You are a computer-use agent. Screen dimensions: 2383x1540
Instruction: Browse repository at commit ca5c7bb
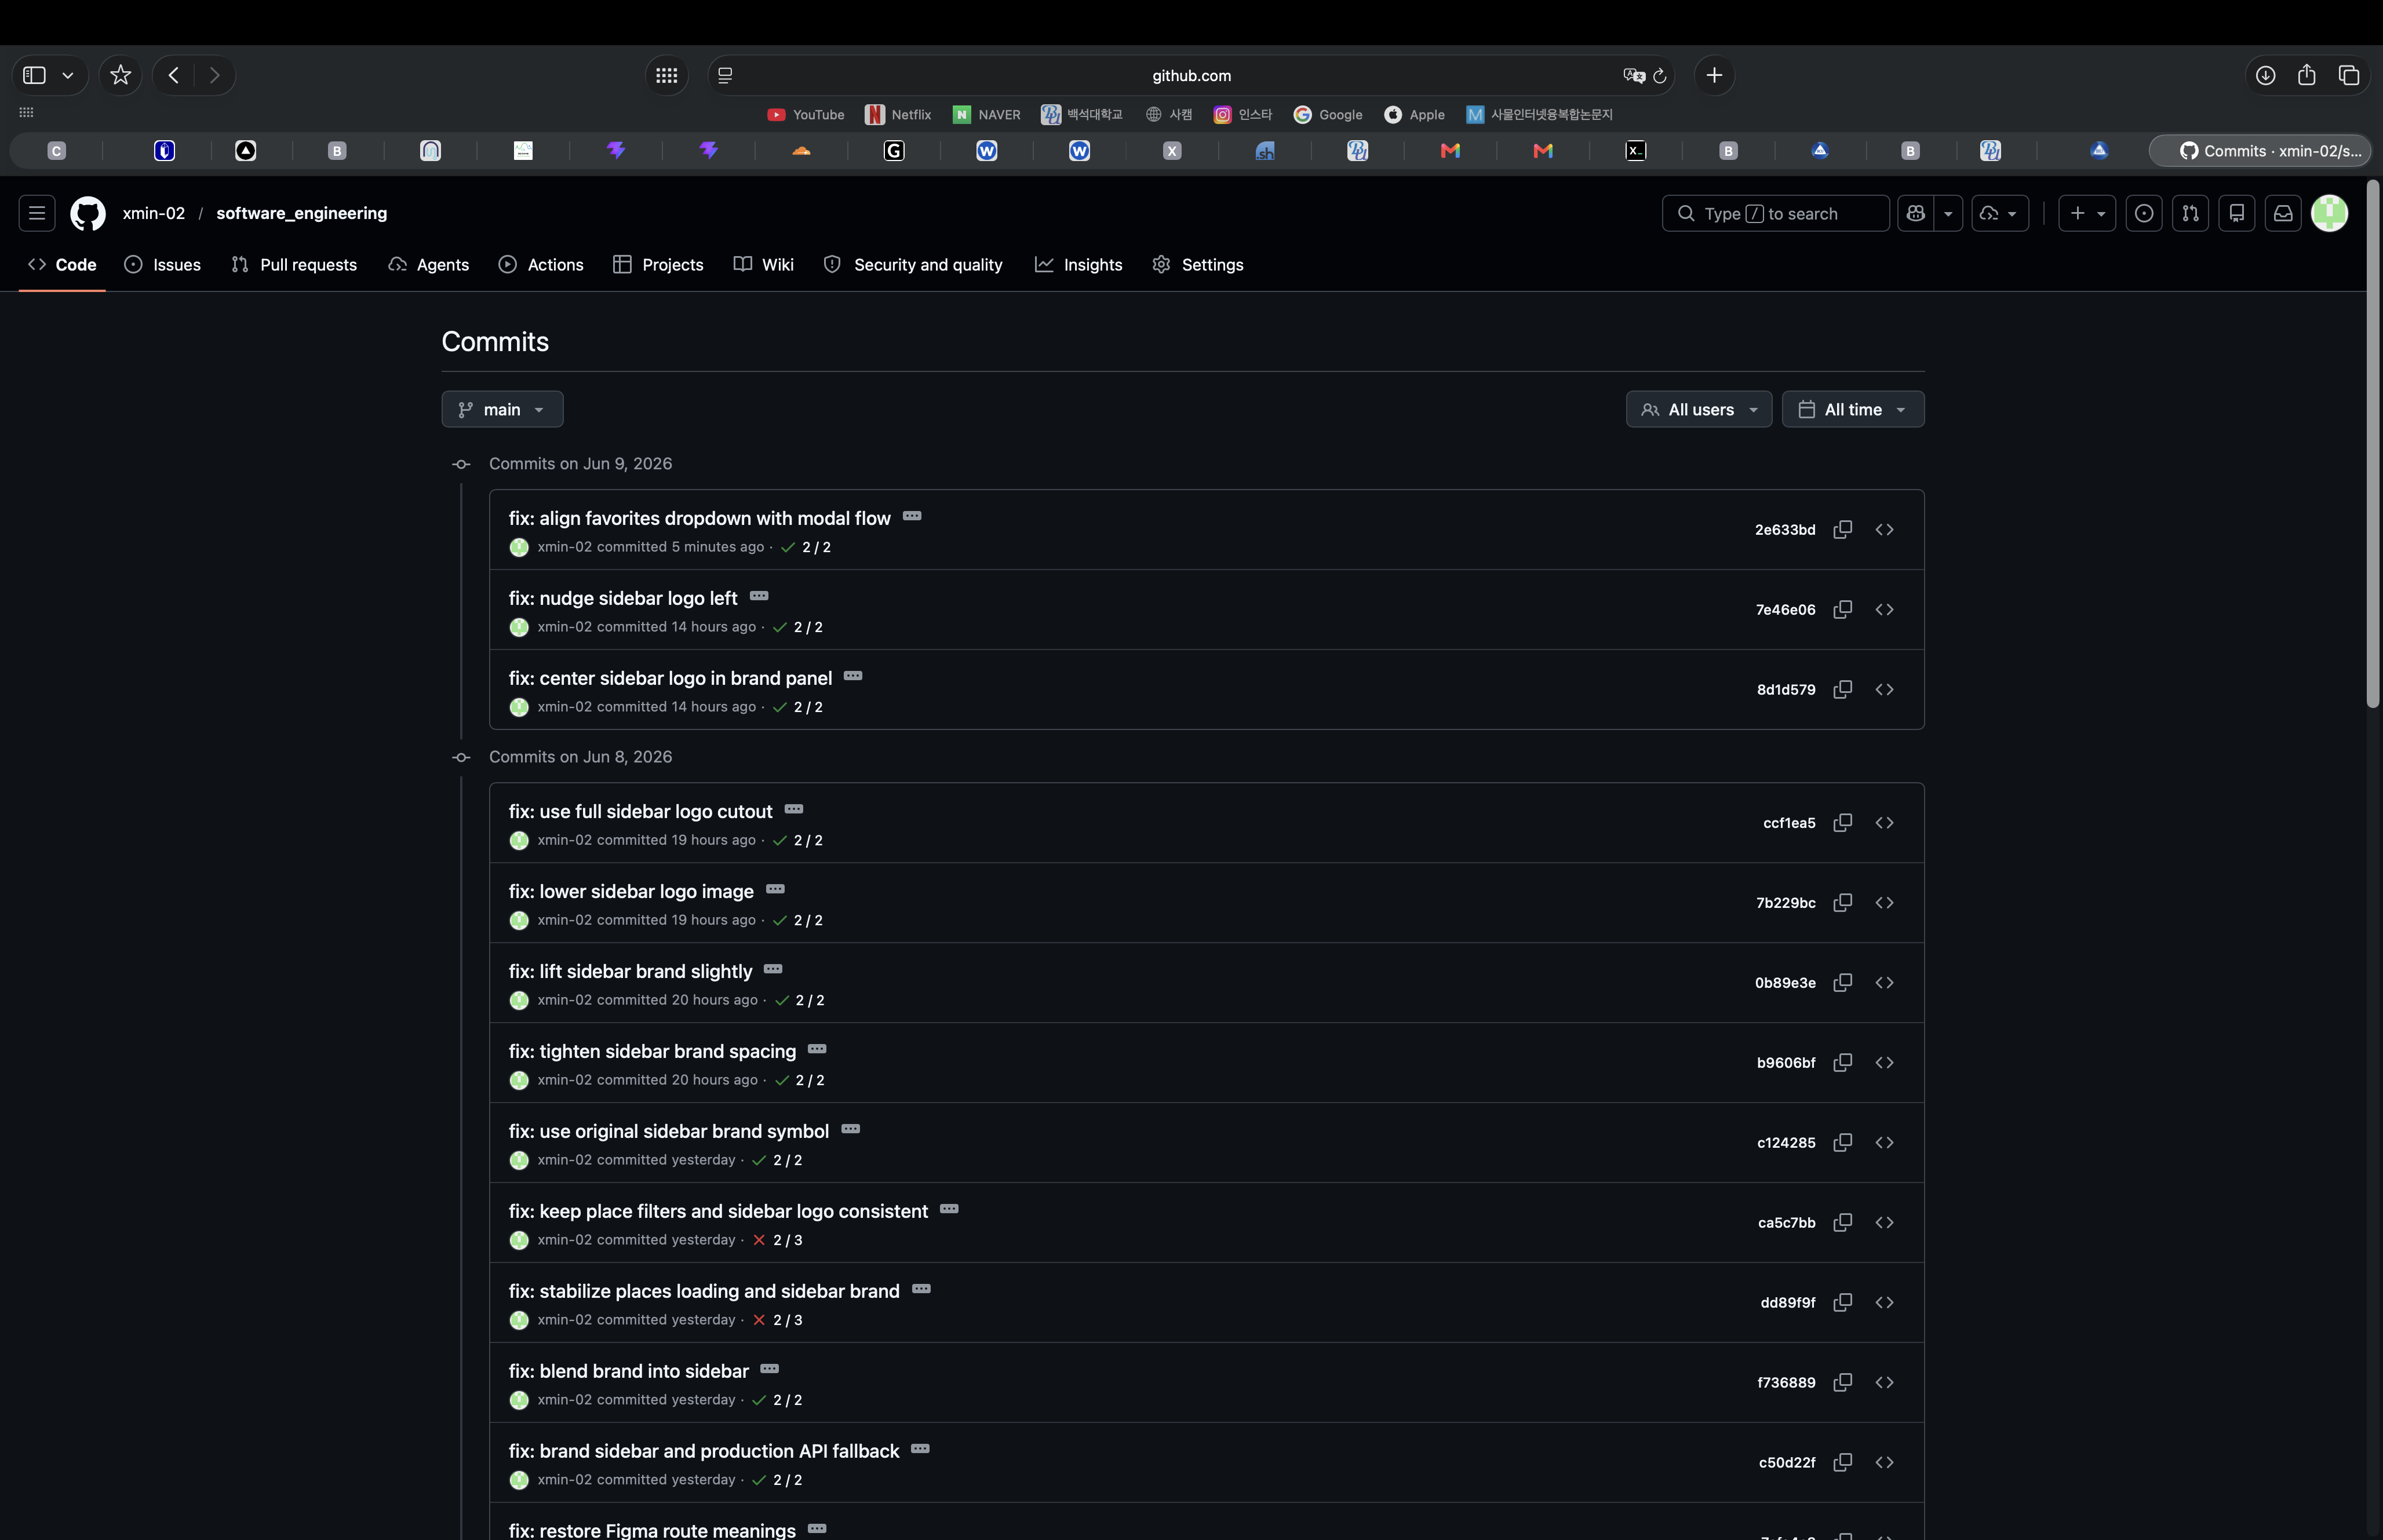pos(1884,1222)
